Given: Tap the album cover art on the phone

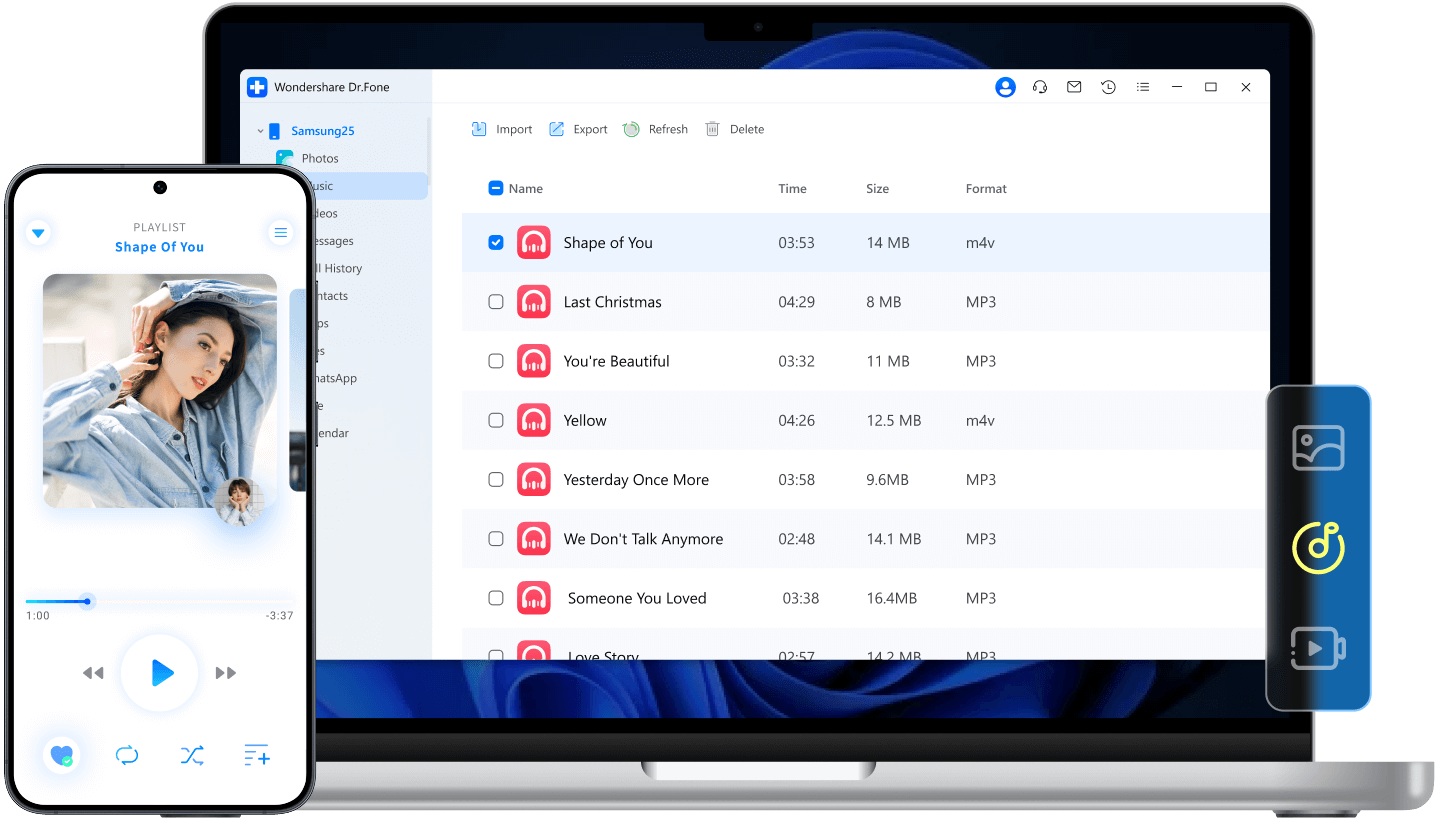Looking at the screenshot, I should tap(160, 391).
